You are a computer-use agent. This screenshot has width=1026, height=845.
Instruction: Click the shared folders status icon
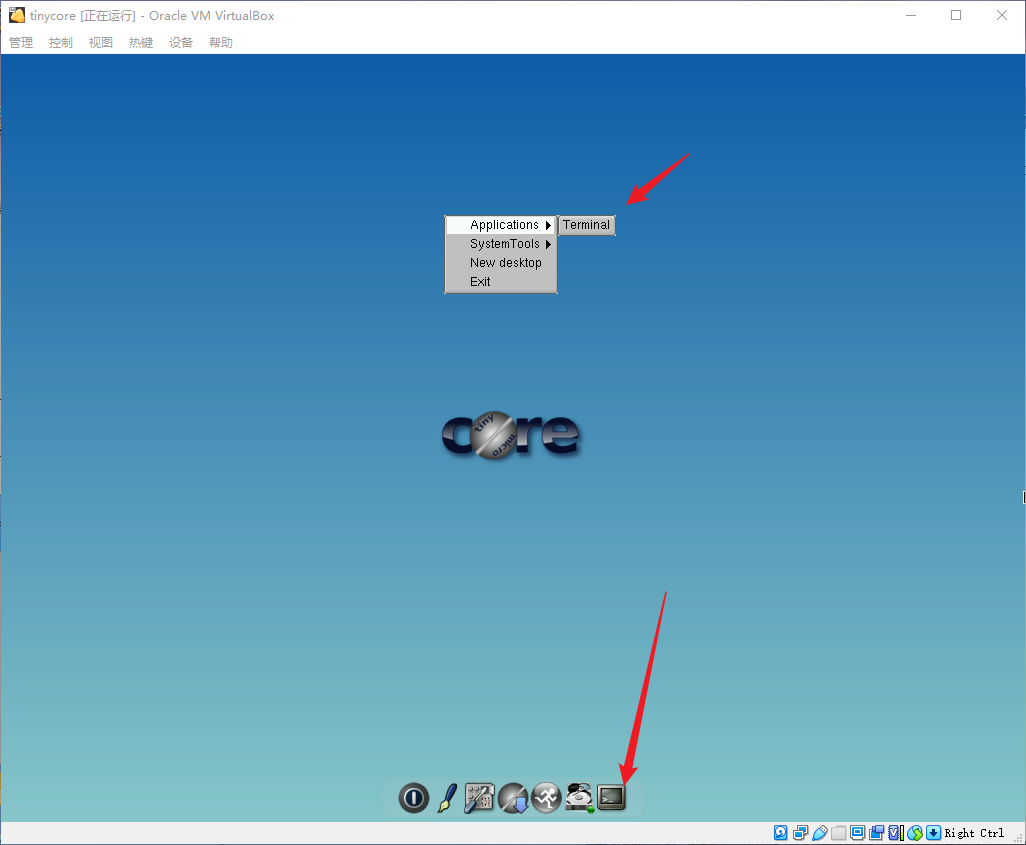838,833
